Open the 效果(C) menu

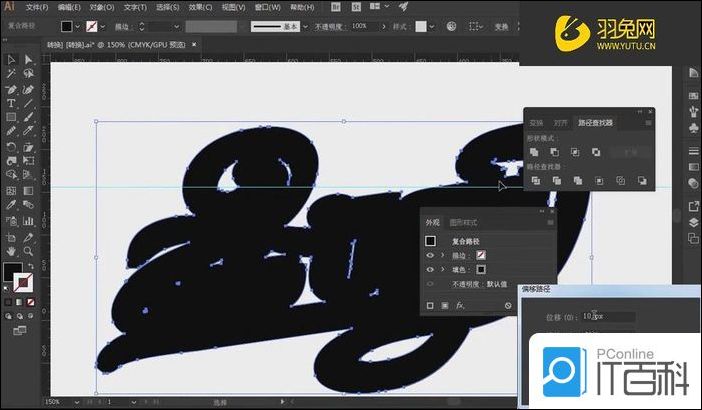coord(194,7)
